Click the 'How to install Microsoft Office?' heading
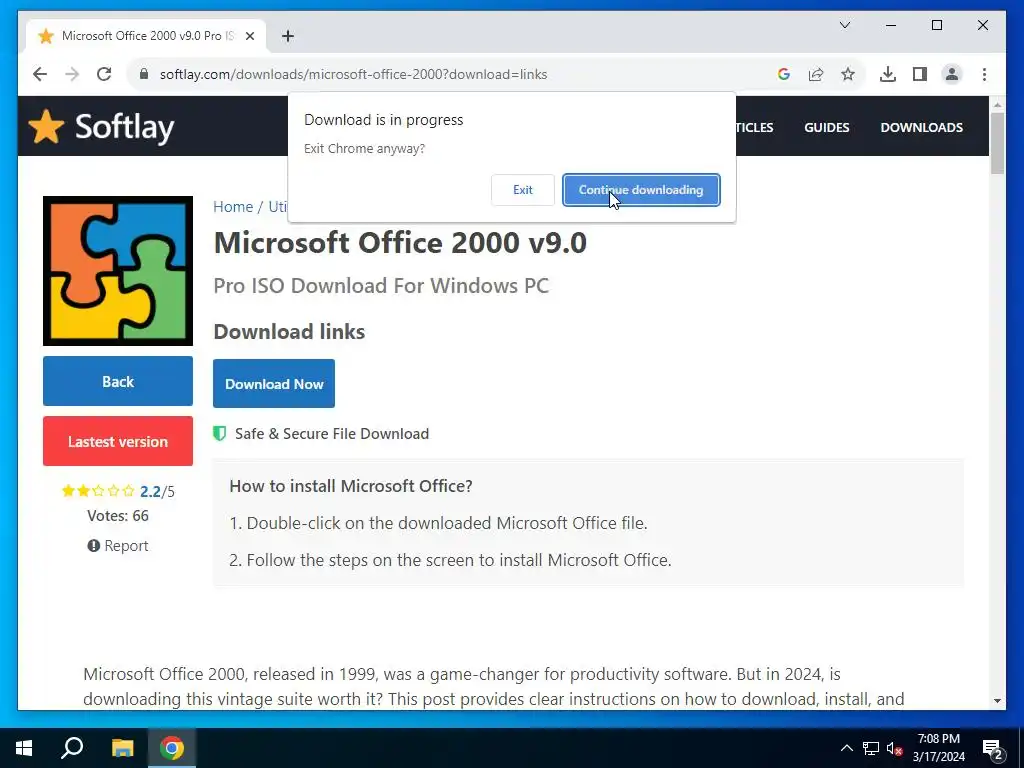This screenshot has height=768, width=1024. tap(351, 486)
